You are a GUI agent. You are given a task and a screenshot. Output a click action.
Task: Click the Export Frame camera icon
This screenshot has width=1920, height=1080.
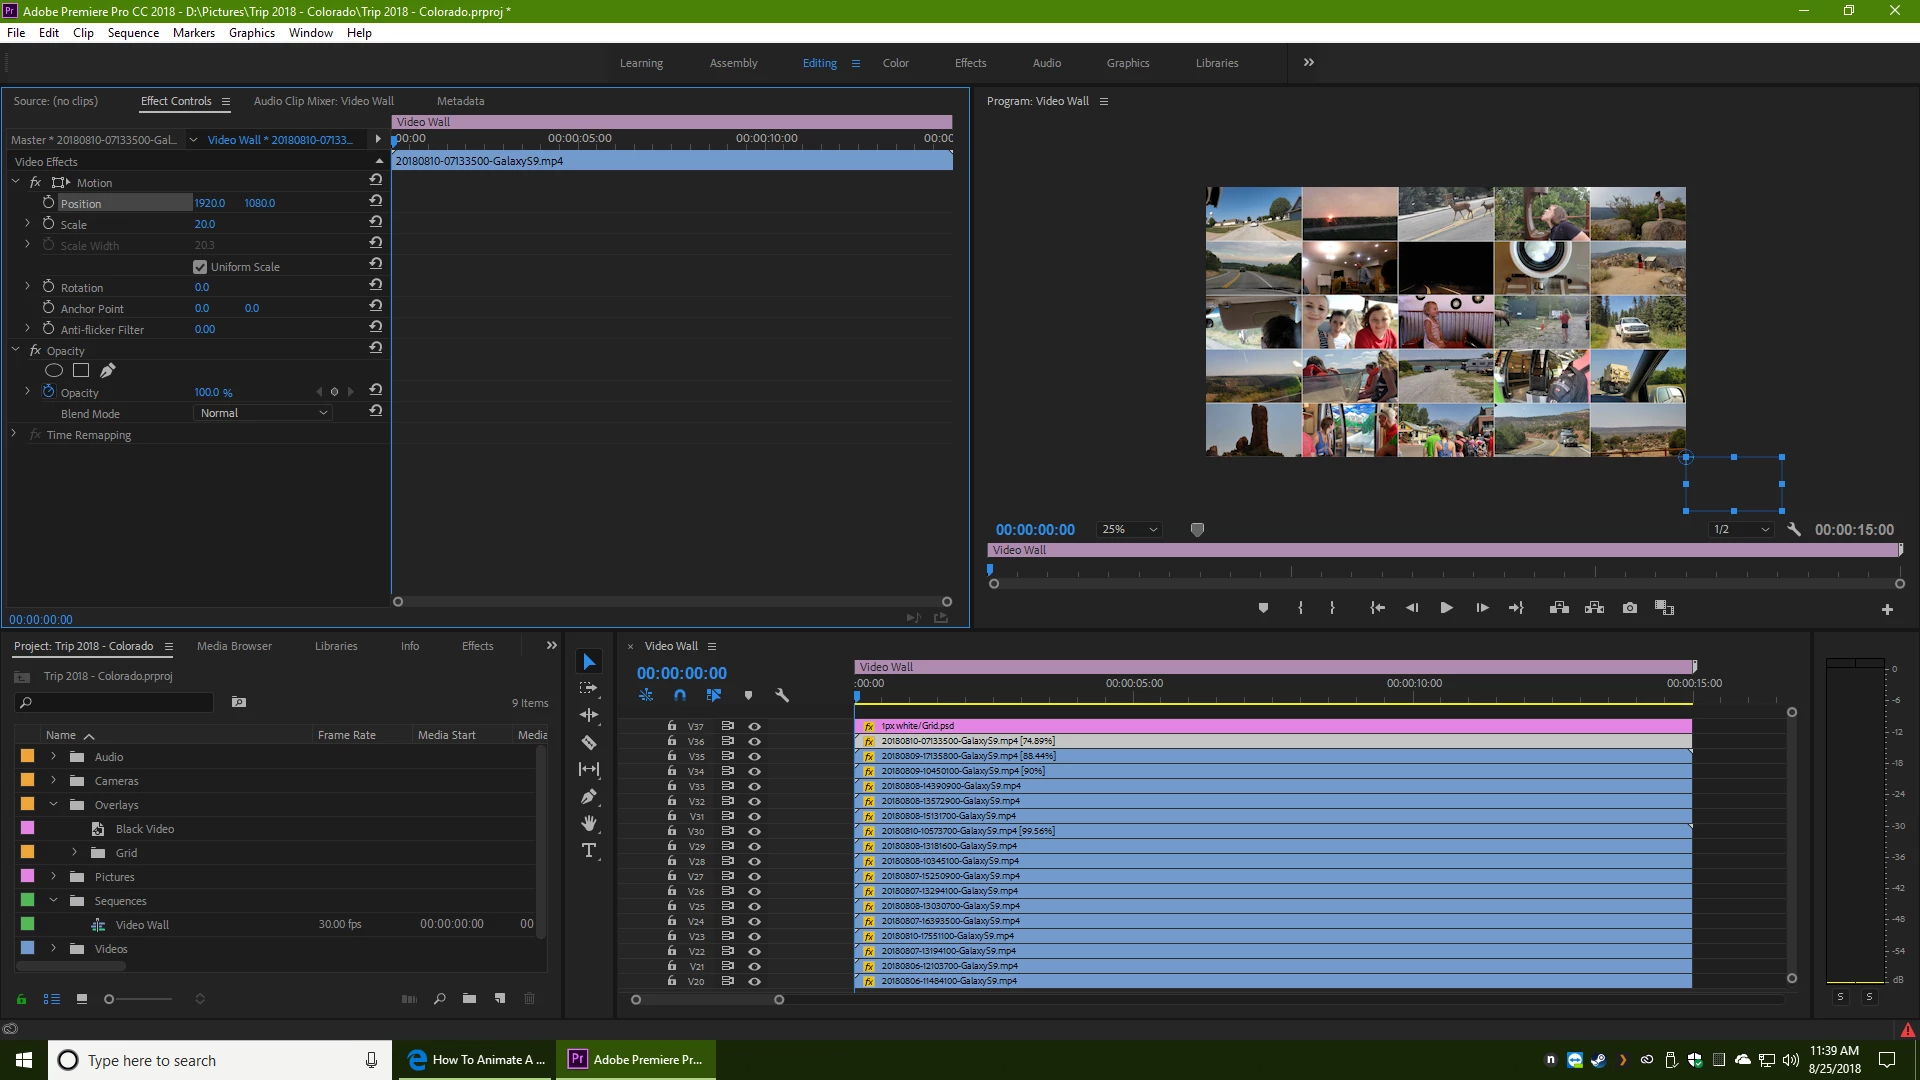coord(1630,608)
